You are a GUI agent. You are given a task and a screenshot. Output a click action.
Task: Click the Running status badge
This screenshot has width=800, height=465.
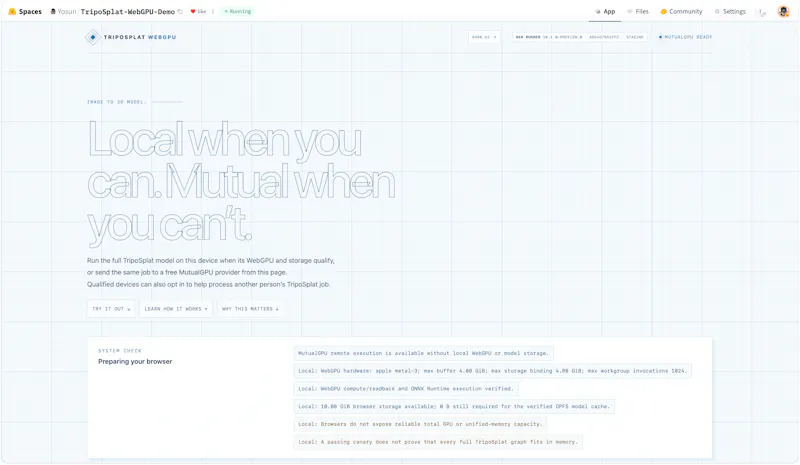point(238,11)
